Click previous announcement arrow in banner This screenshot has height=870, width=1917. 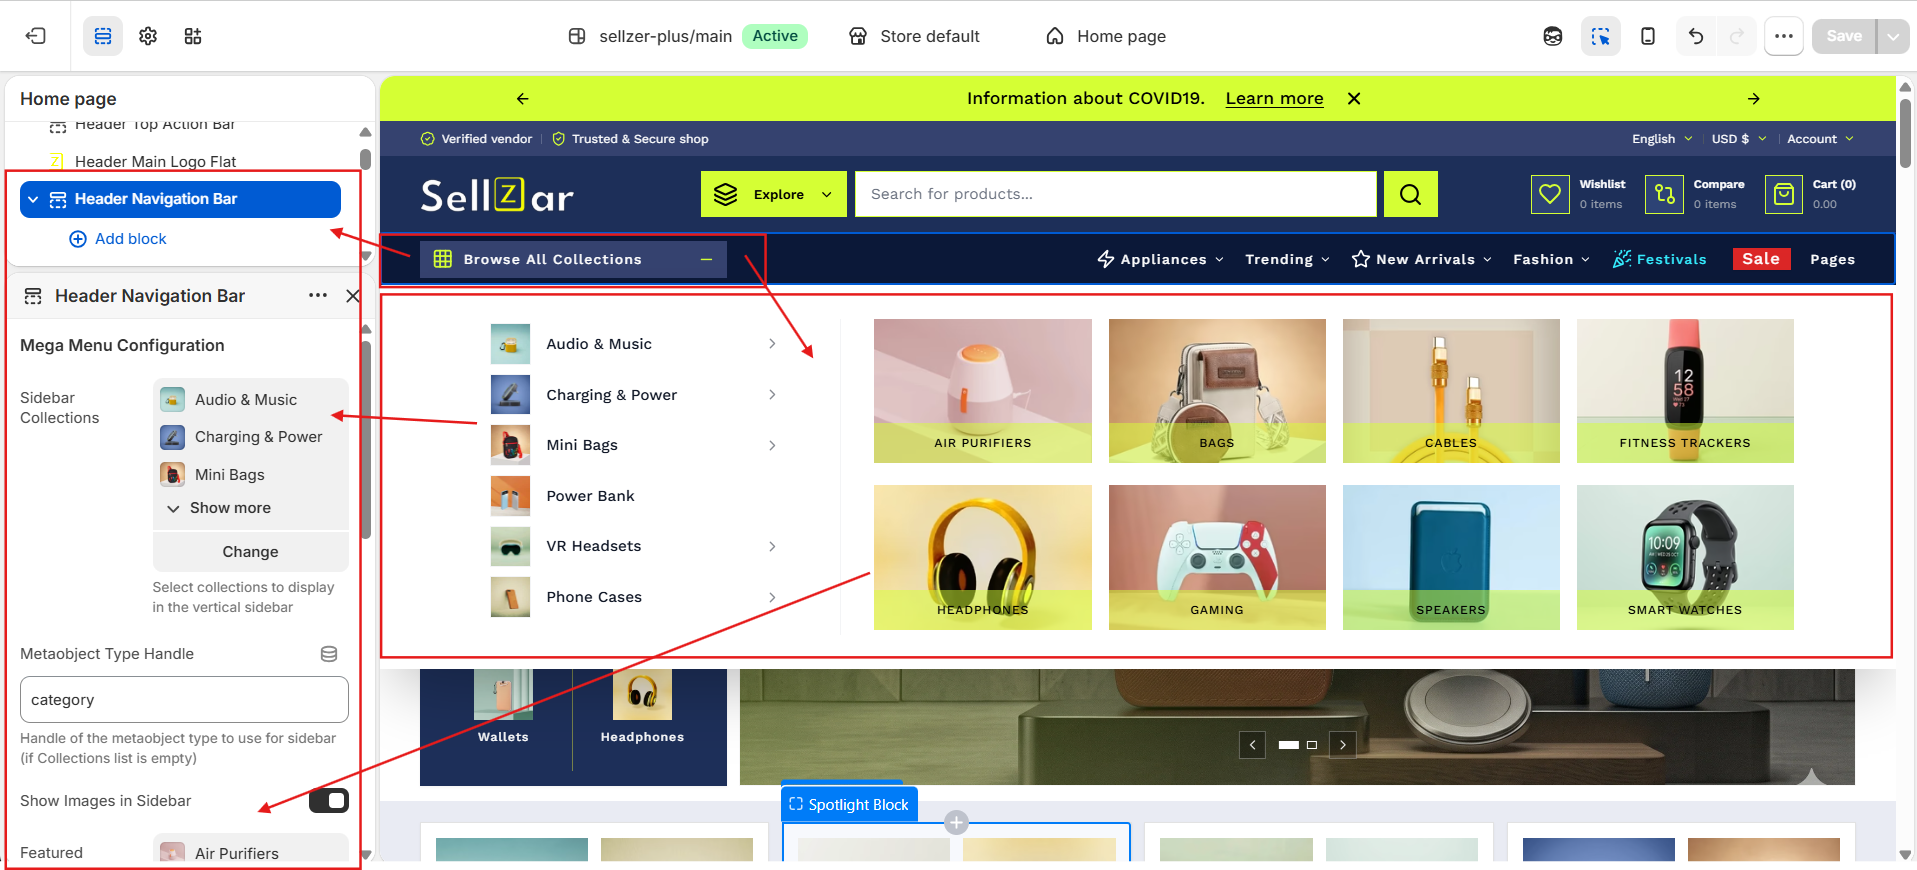click(x=522, y=99)
